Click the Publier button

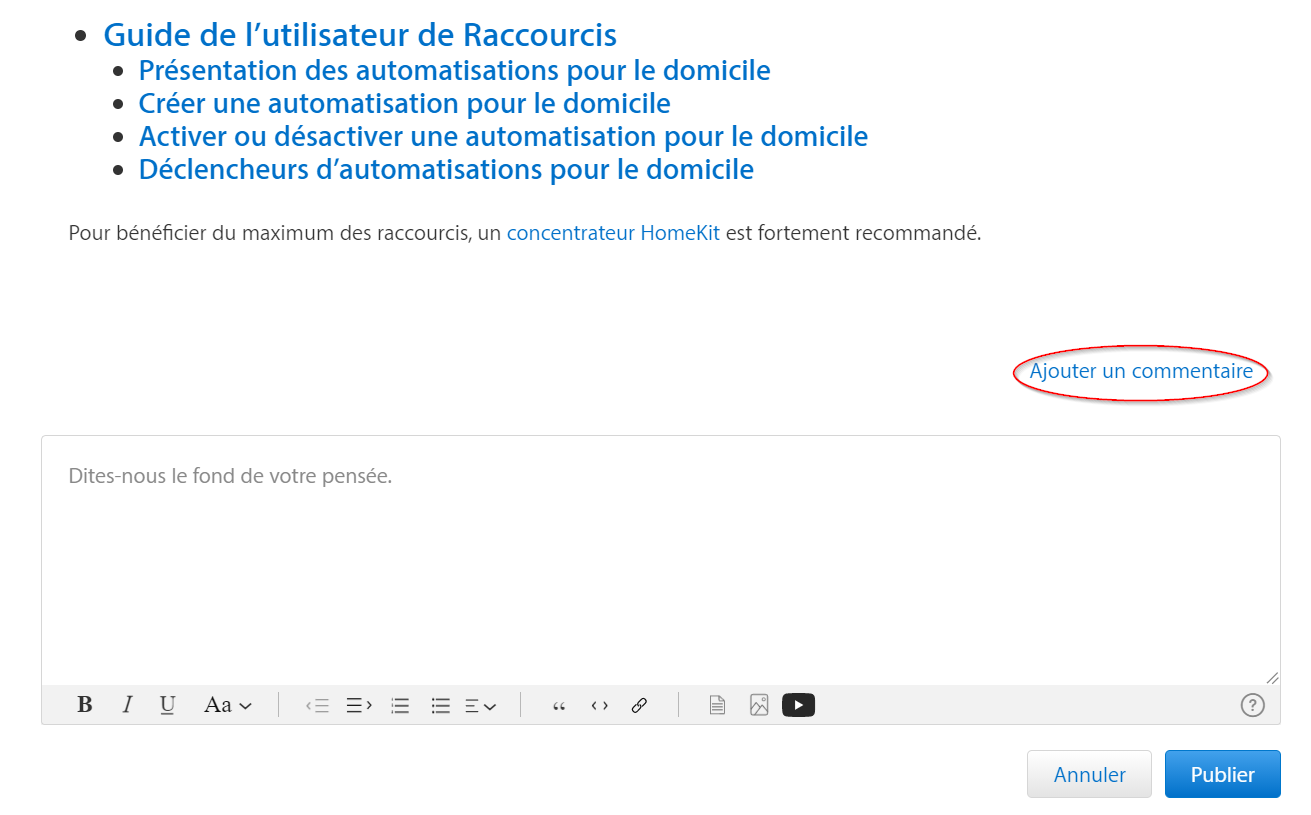(1222, 775)
